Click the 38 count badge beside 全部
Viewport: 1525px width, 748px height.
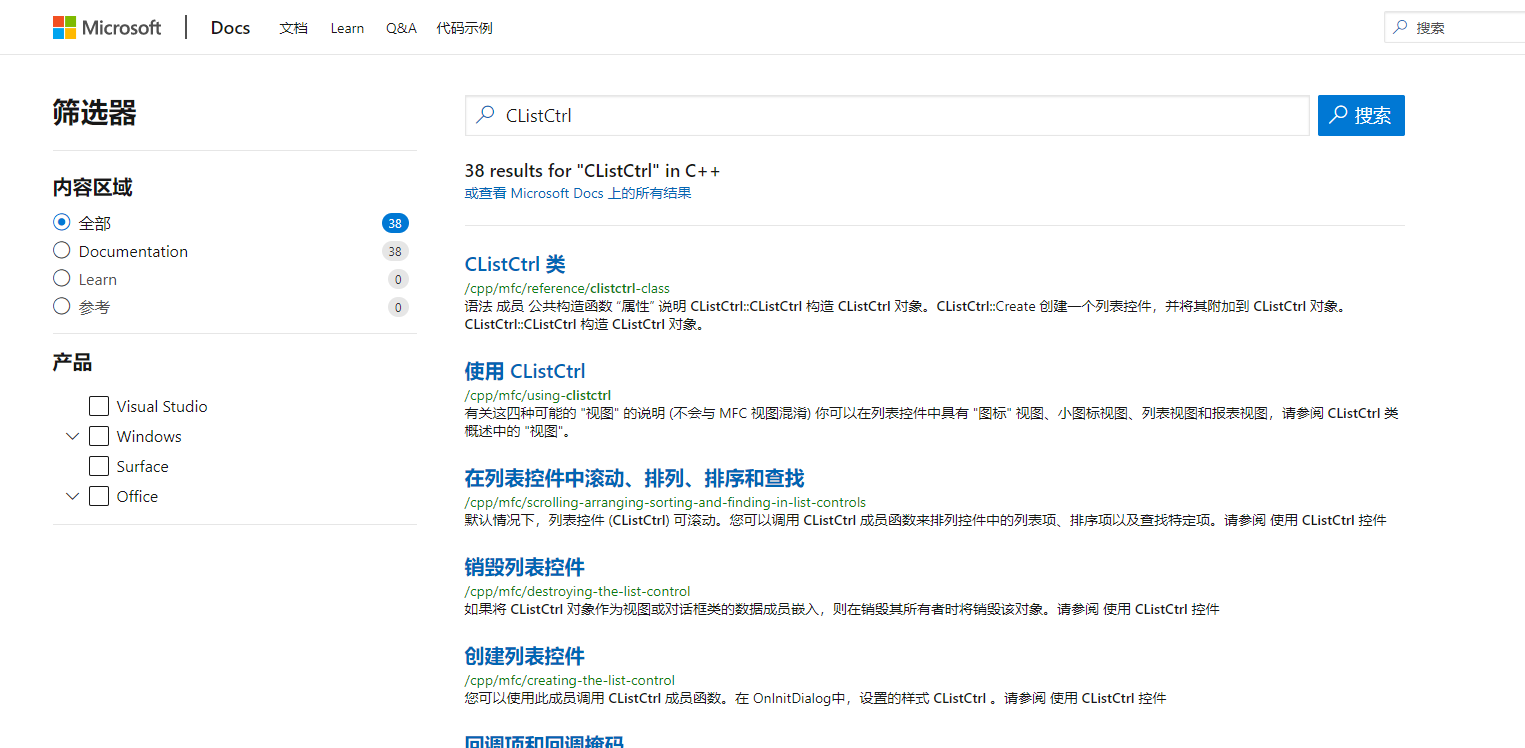(395, 223)
